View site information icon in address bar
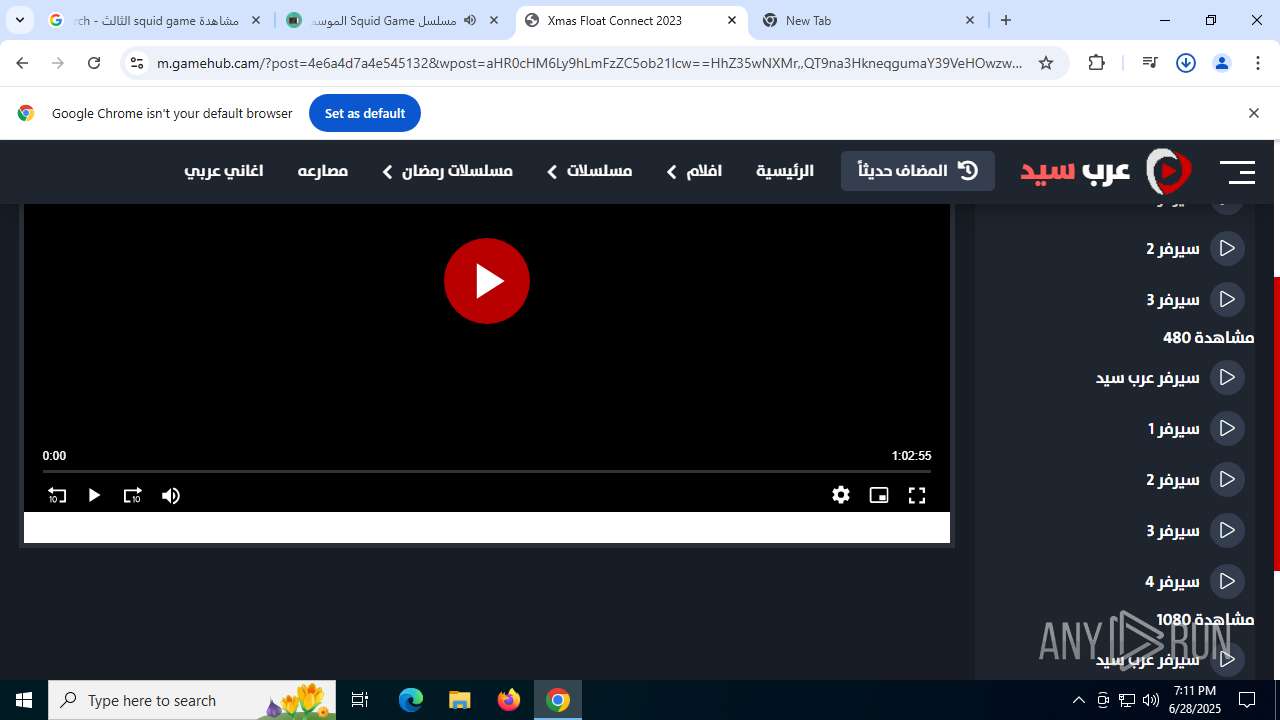 tap(137, 63)
